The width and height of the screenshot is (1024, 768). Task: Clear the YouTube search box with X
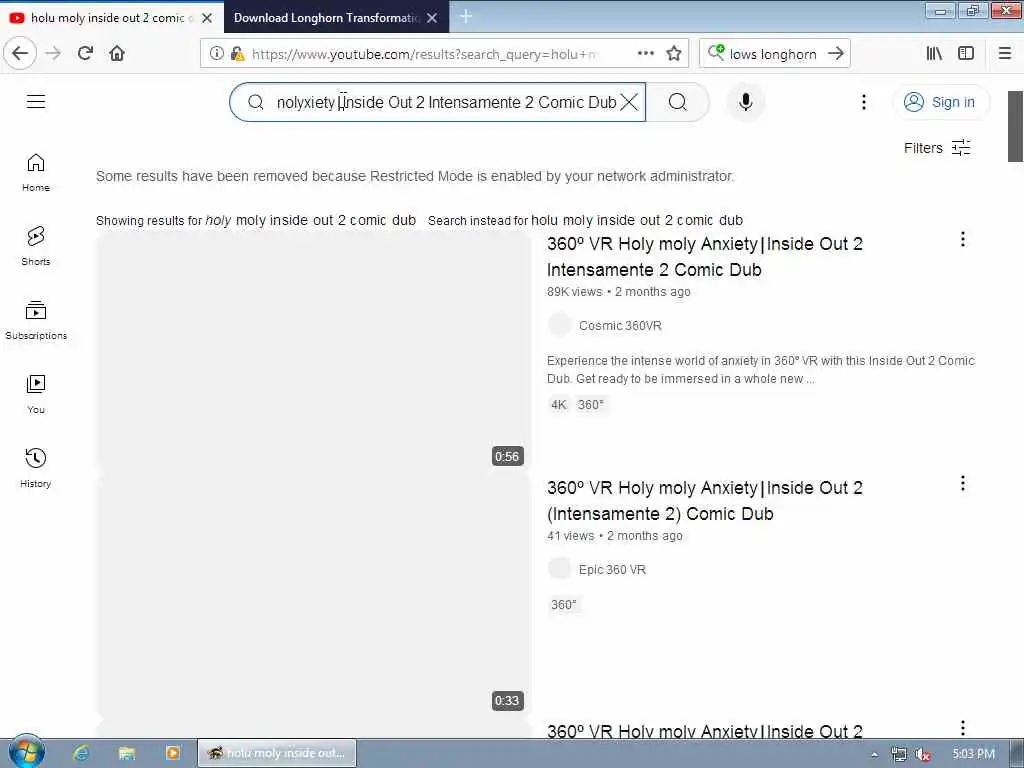[629, 102]
